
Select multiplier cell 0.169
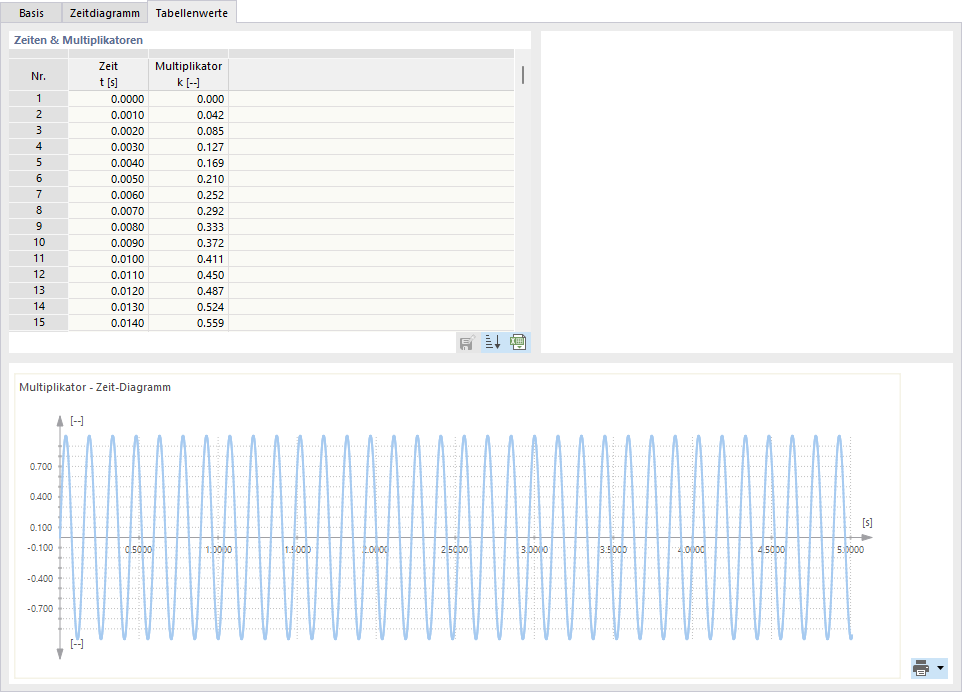click(188, 163)
